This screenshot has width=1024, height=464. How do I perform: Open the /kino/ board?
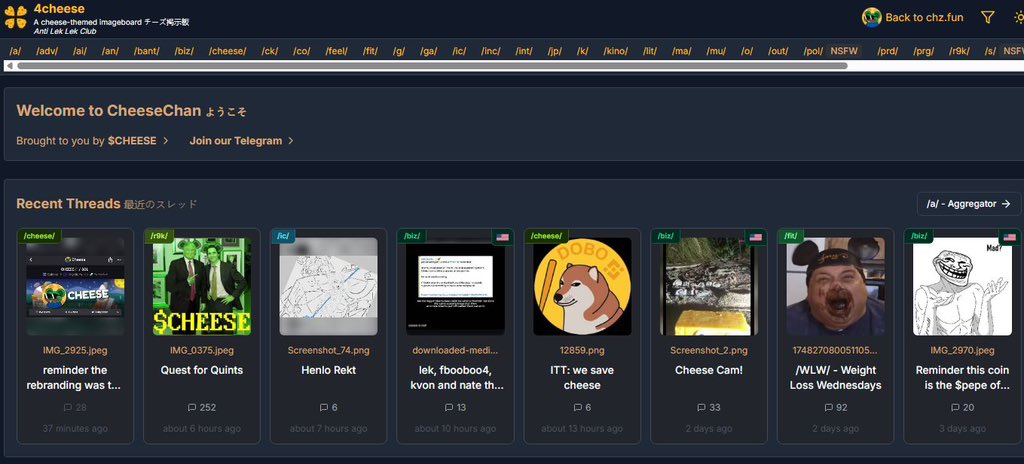(x=616, y=51)
